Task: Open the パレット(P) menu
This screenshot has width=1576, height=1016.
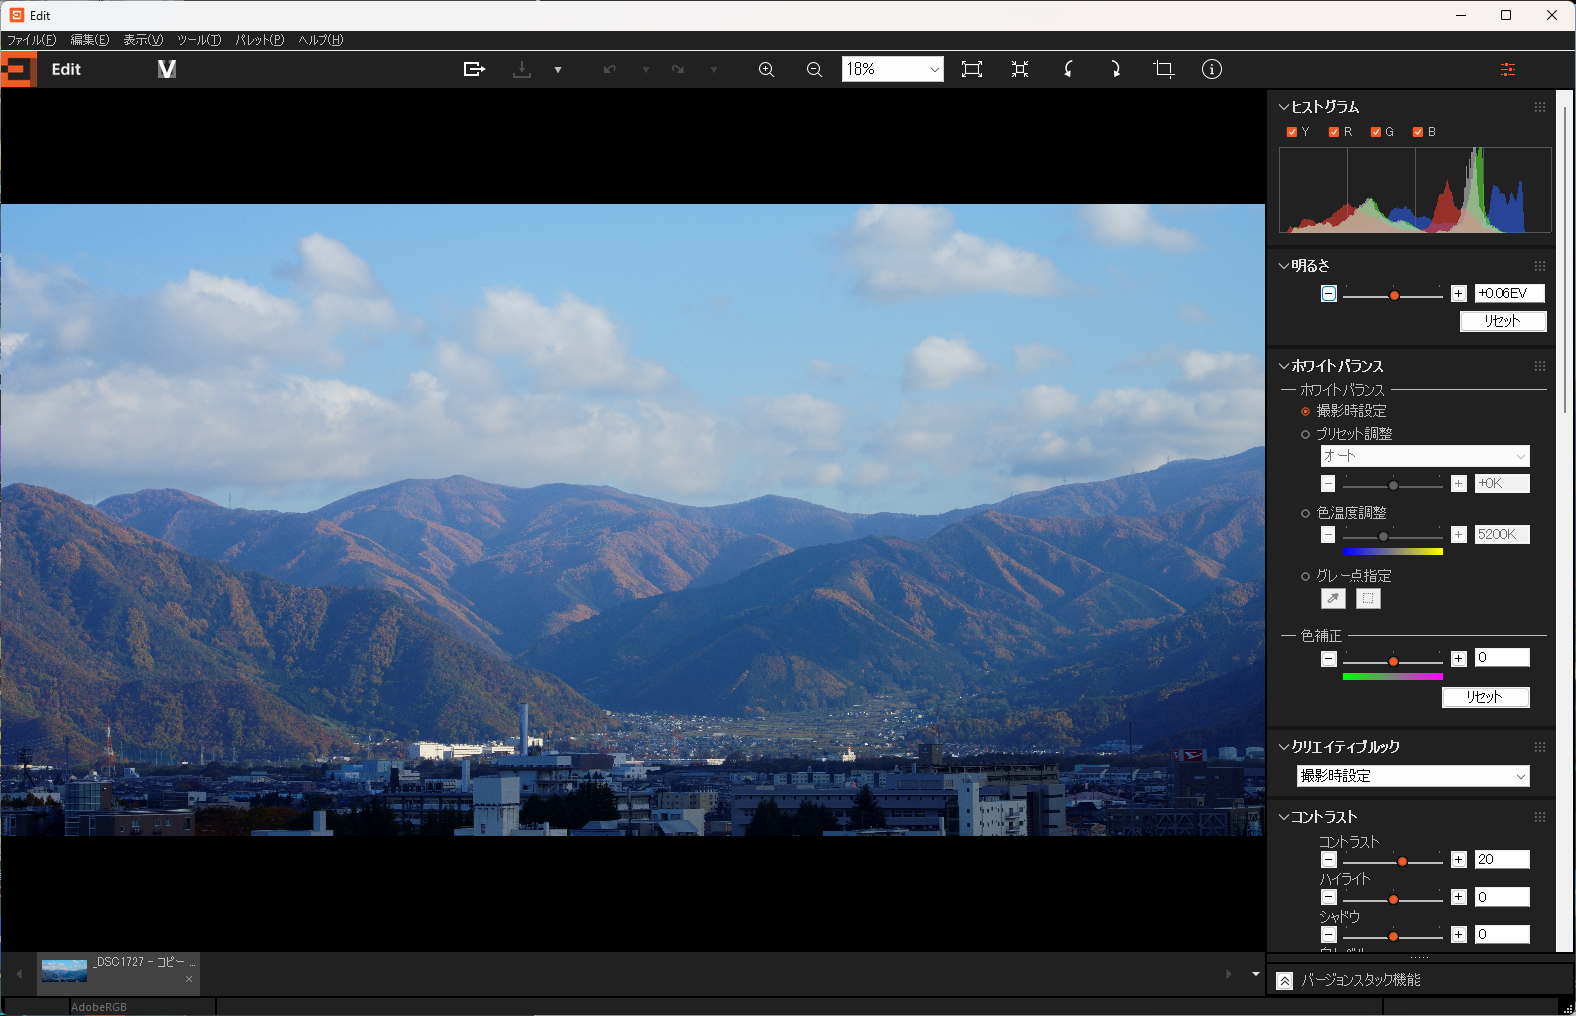Action: 260,40
